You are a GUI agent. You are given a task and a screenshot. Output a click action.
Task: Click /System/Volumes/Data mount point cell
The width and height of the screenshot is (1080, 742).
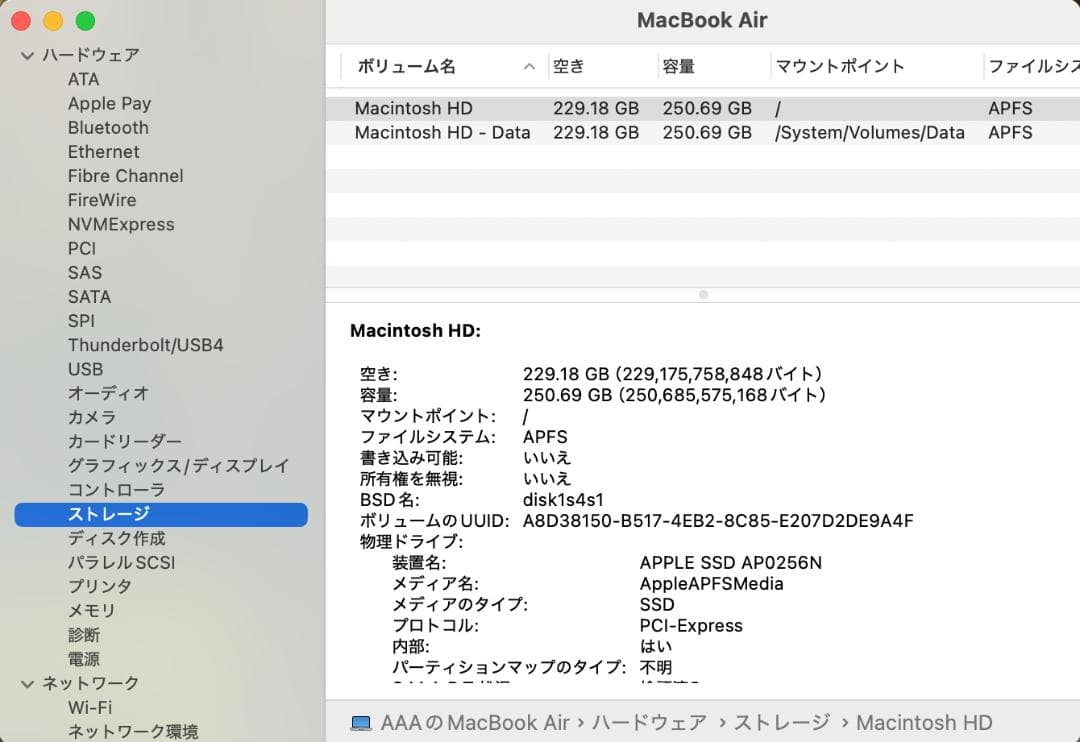click(869, 132)
